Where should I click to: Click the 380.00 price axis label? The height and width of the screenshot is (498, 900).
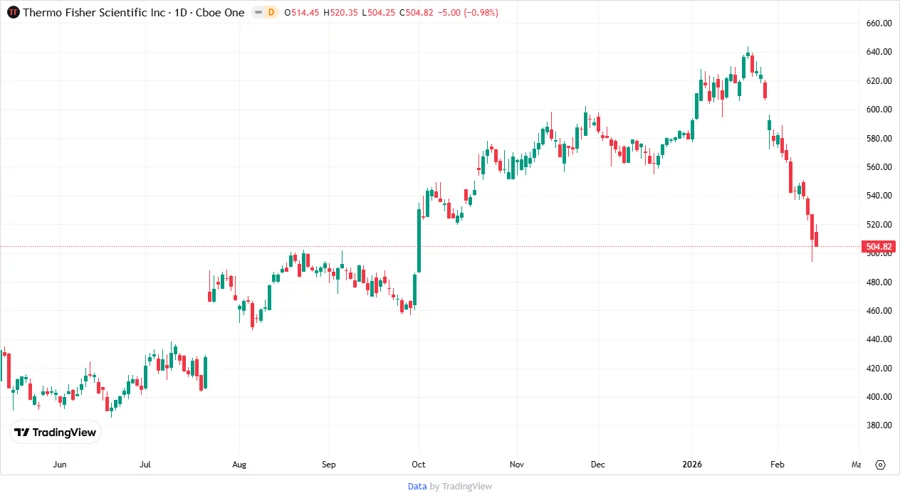[x=879, y=425]
